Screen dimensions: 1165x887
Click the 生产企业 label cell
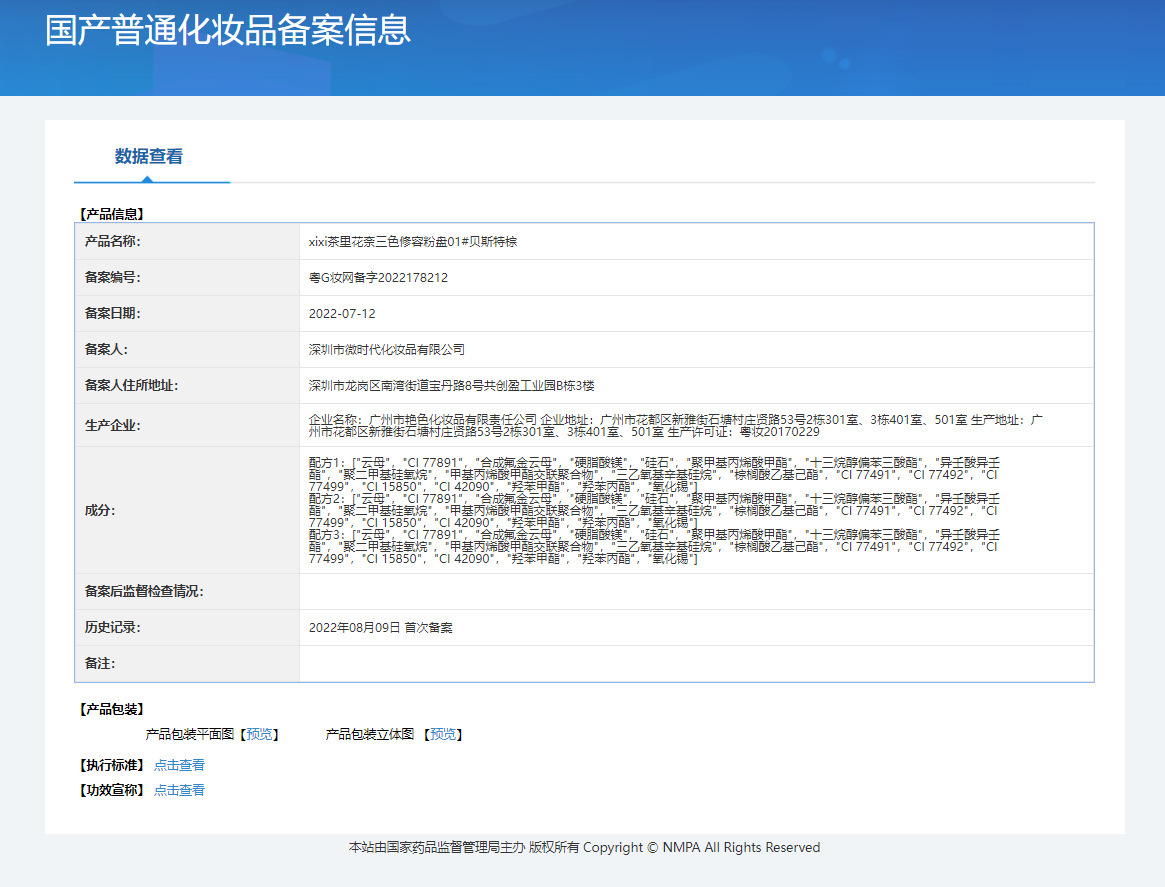[x=187, y=425]
